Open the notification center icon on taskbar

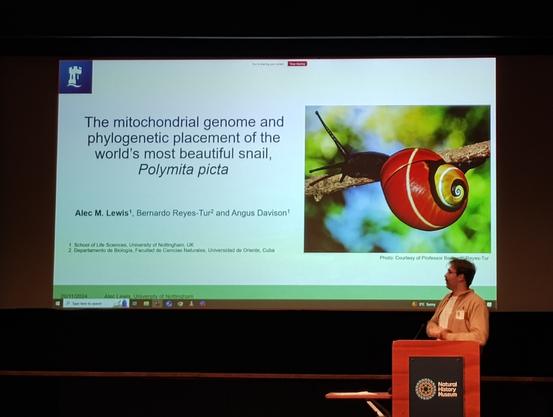click(490, 304)
